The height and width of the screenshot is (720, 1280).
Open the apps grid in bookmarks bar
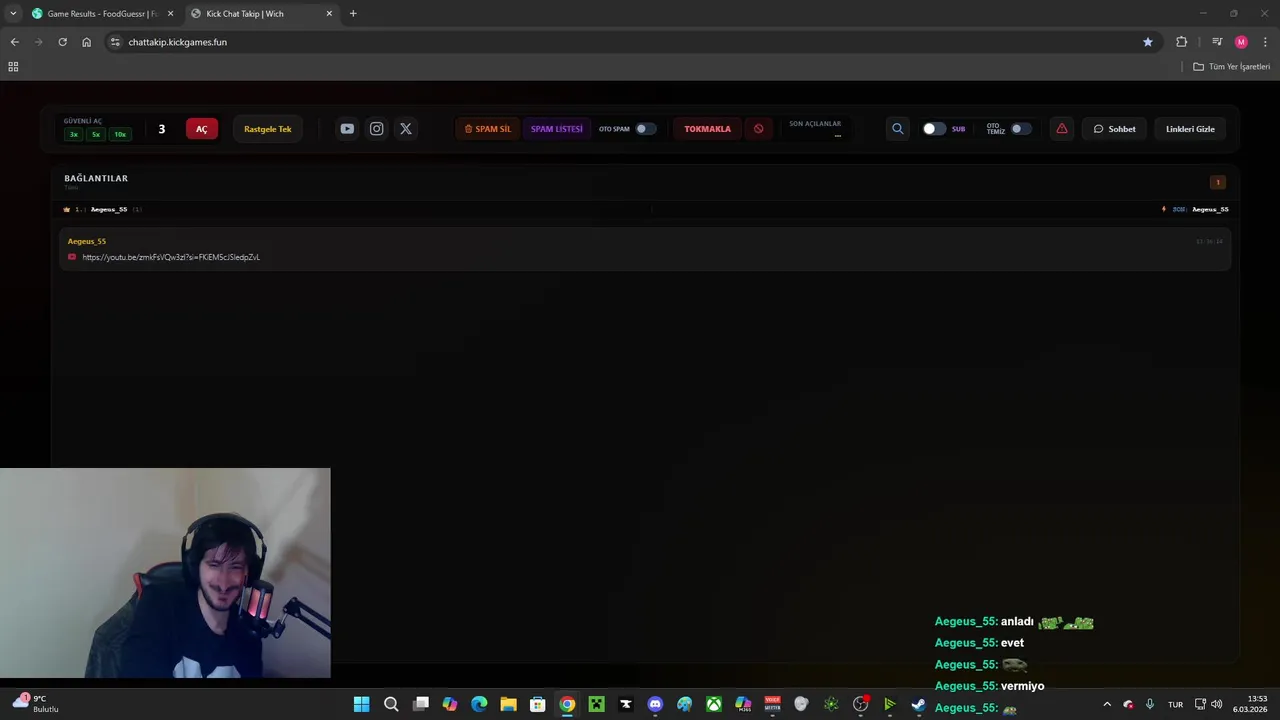(13, 67)
